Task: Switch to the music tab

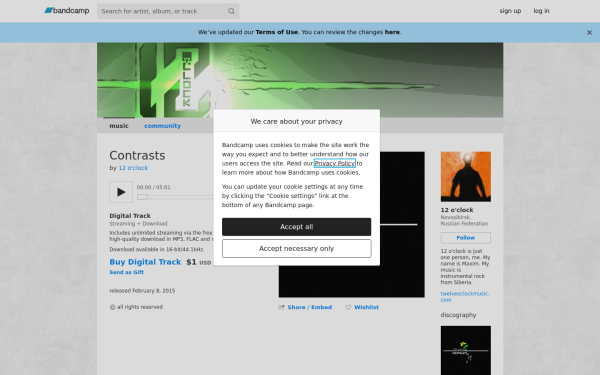Action: [119, 126]
